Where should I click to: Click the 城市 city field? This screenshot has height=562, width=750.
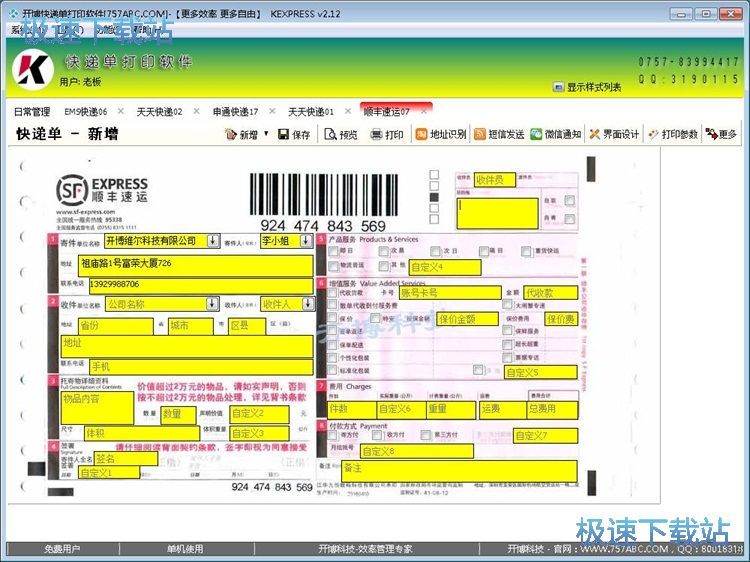click(x=191, y=326)
